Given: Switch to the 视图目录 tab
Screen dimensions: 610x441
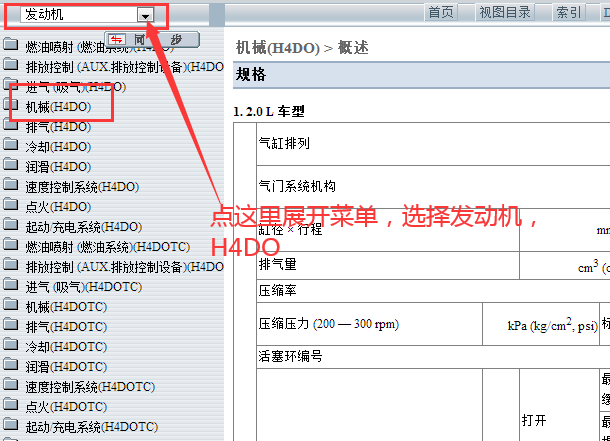Looking at the screenshot, I should point(505,12).
